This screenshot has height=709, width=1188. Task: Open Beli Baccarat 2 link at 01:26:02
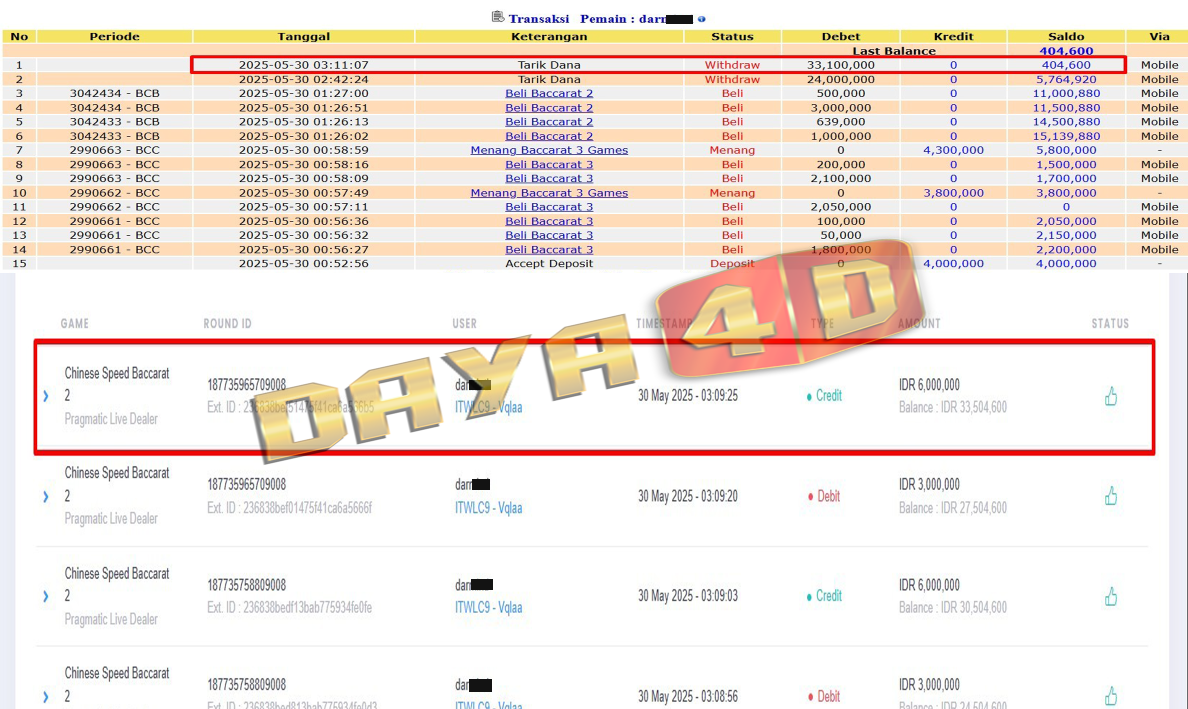(x=549, y=136)
